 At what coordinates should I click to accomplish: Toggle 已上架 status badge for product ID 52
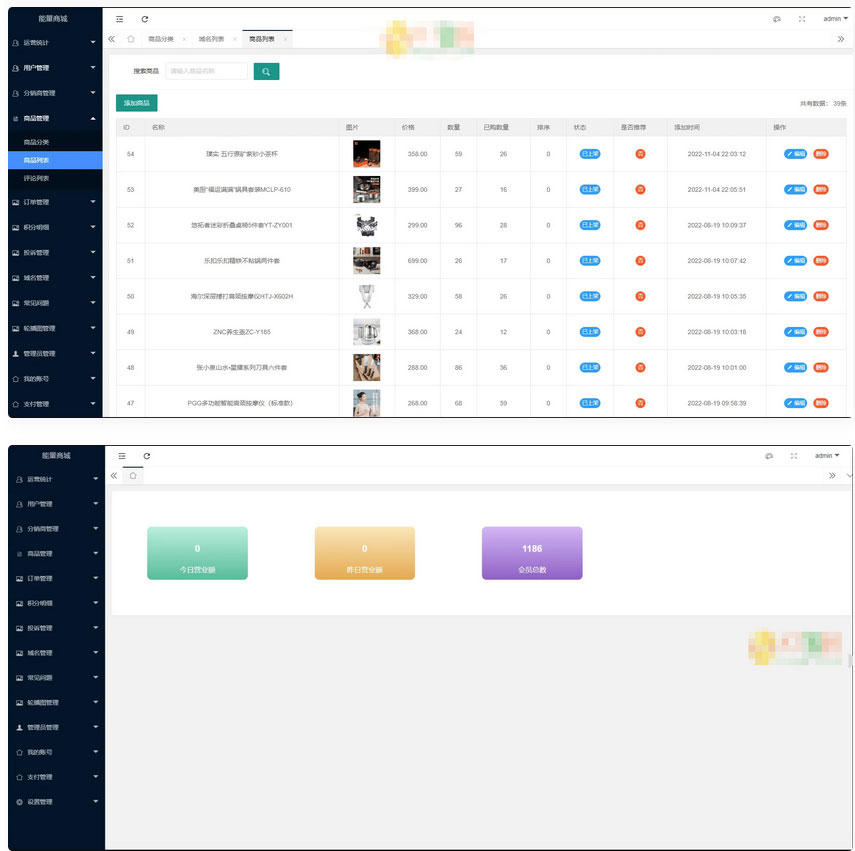pyautogui.click(x=590, y=225)
